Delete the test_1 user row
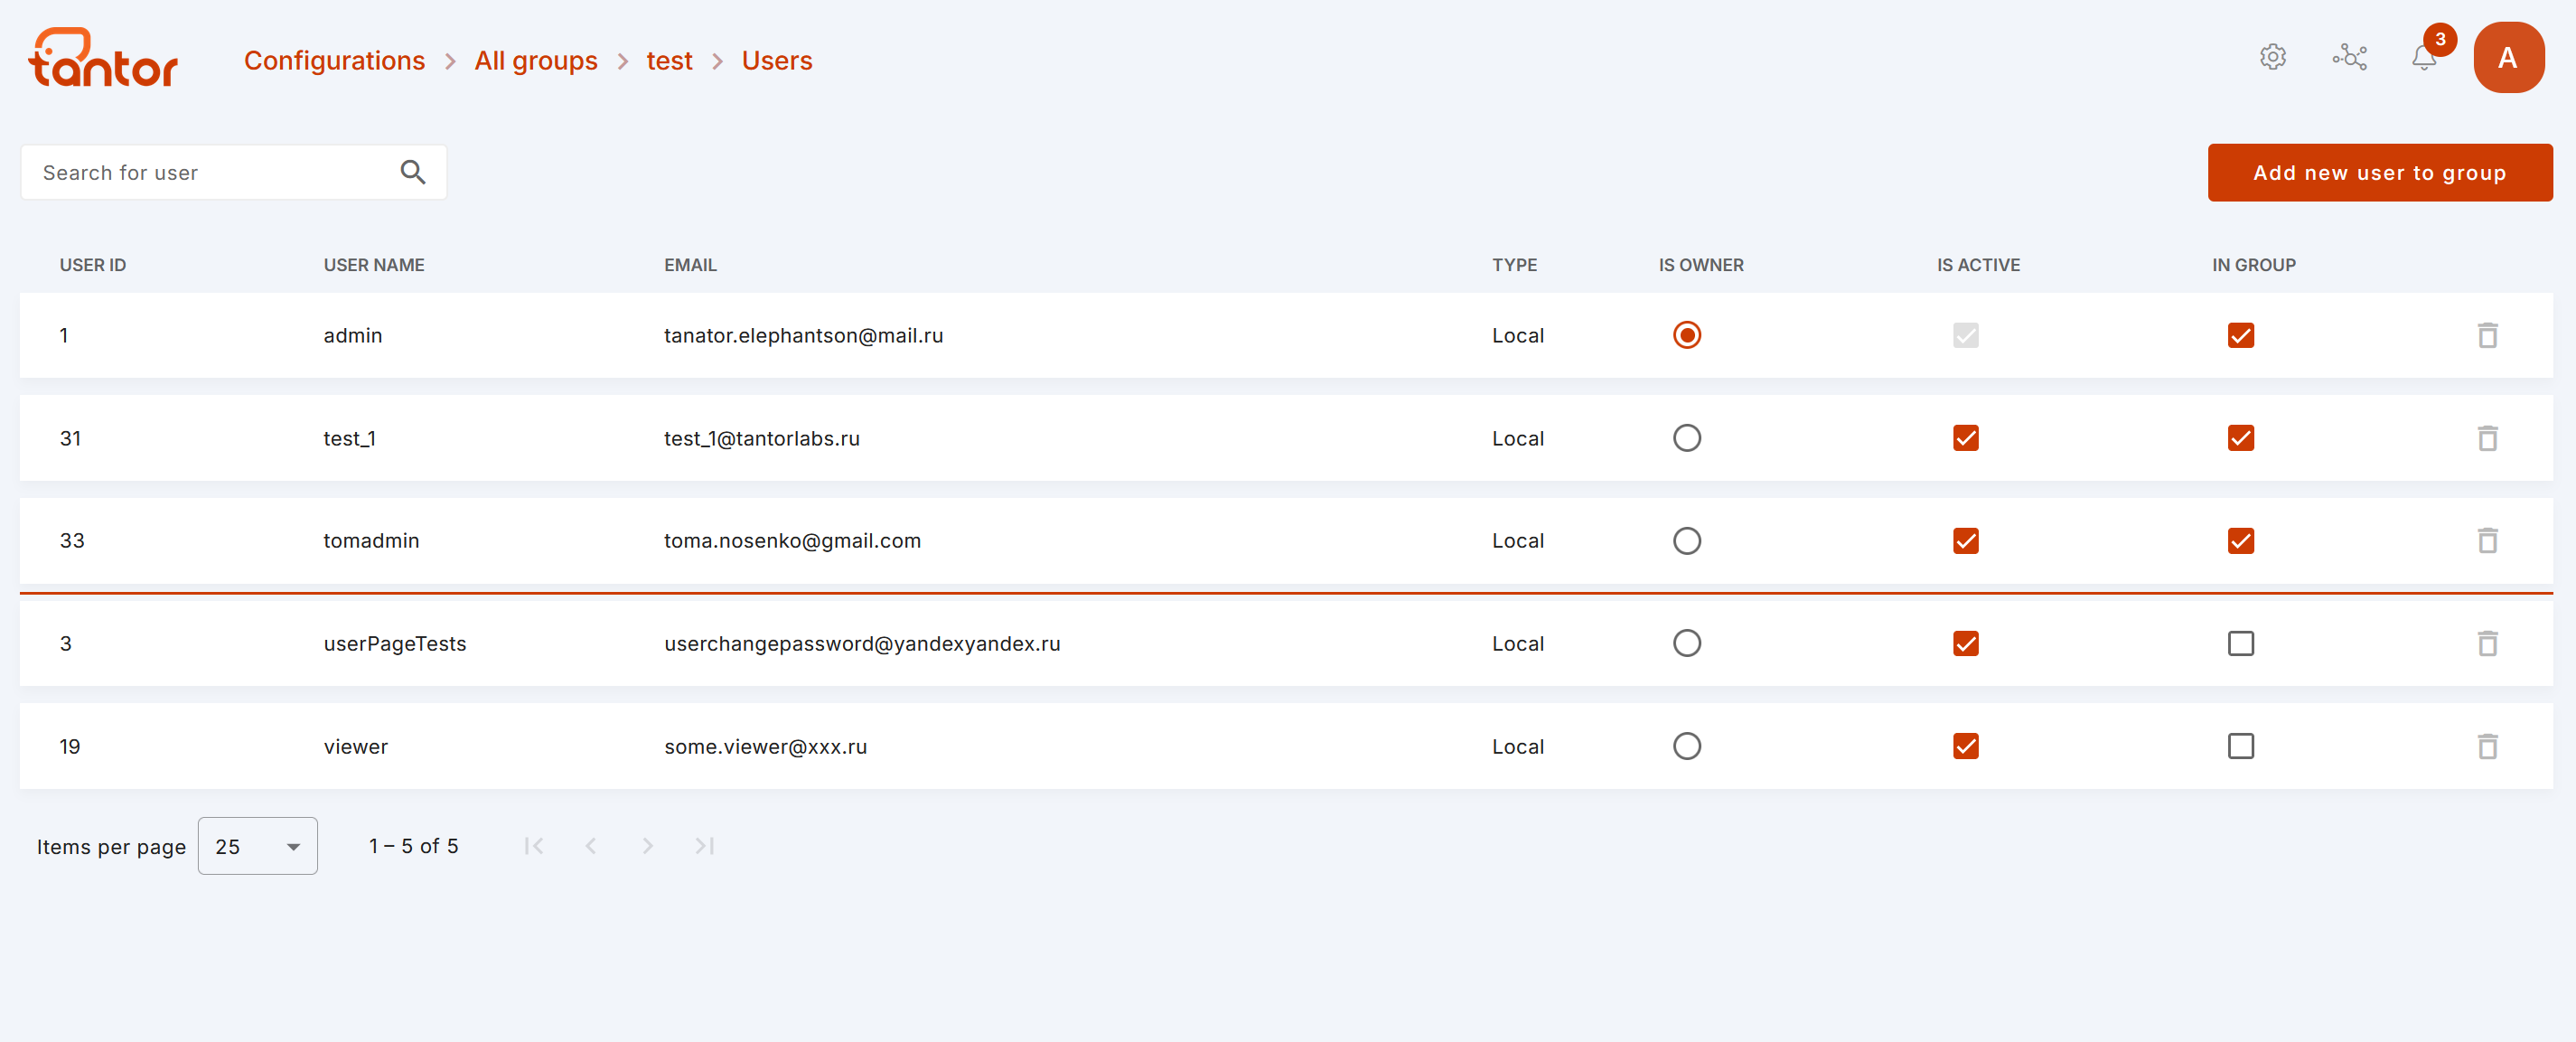Image resolution: width=2576 pixels, height=1042 pixels. (x=2487, y=438)
